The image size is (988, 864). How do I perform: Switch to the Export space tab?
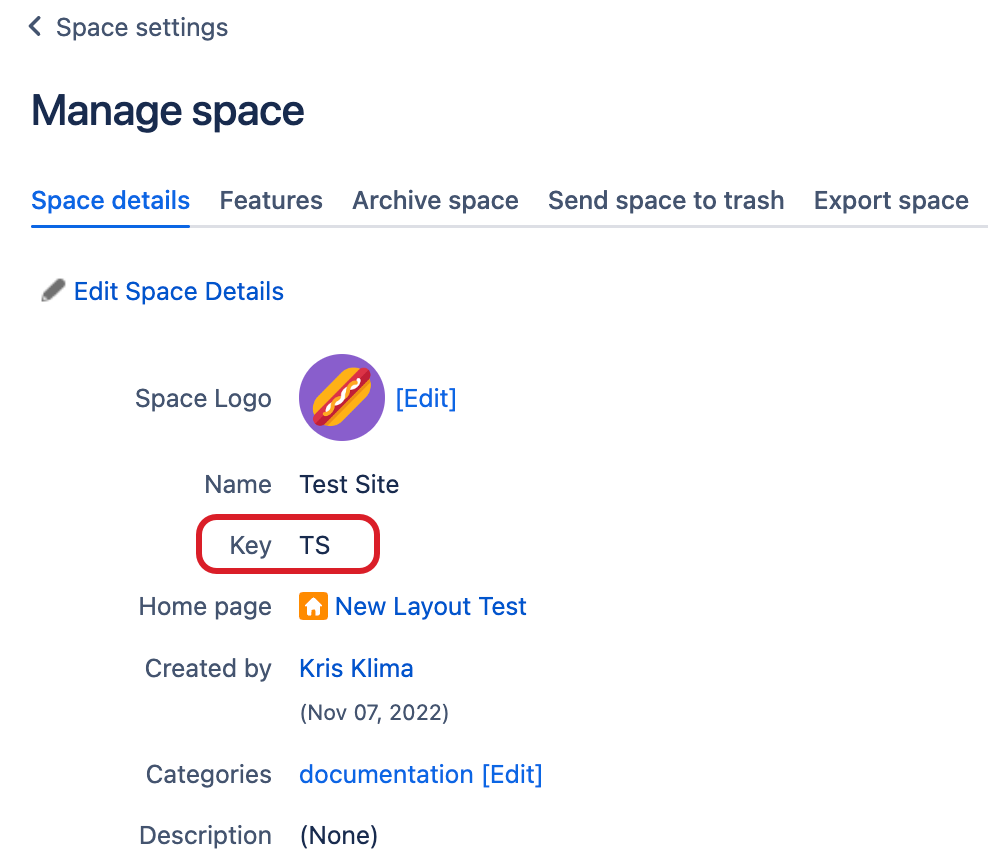(x=891, y=200)
